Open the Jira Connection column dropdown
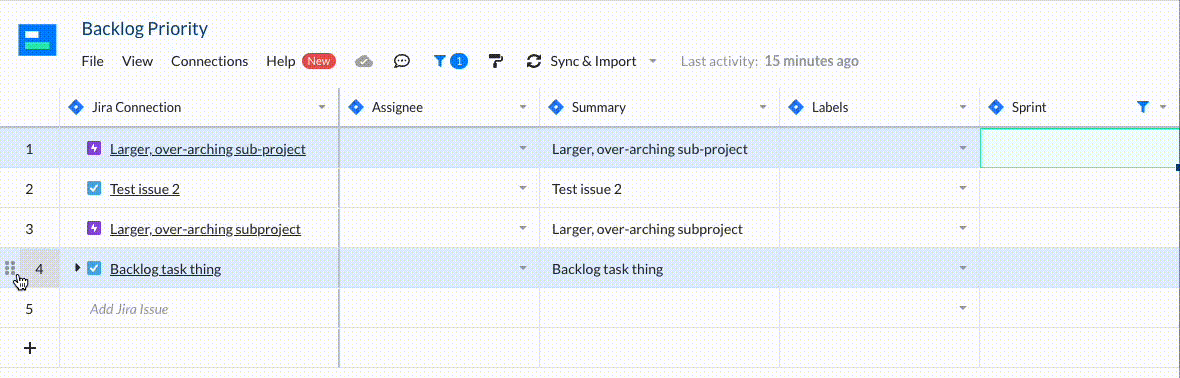1180x378 pixels. pyautogui.click(x=322, y=108)
